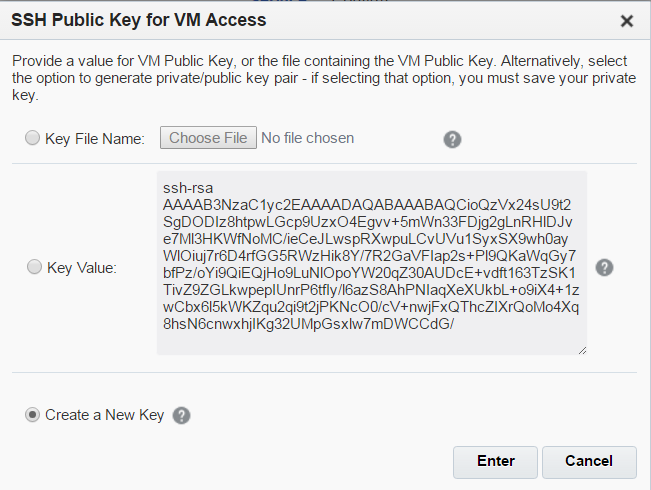The height and width of the screenshot is (490, 651).
Task: Select the Key Value radio button
Action: coord(35,267)
